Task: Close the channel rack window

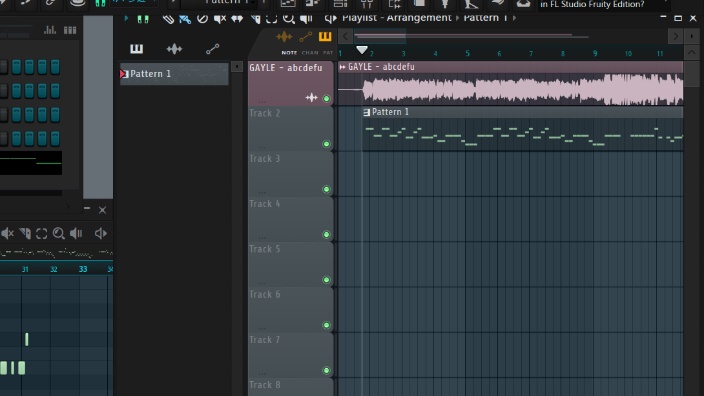Action: coord(102,210)
